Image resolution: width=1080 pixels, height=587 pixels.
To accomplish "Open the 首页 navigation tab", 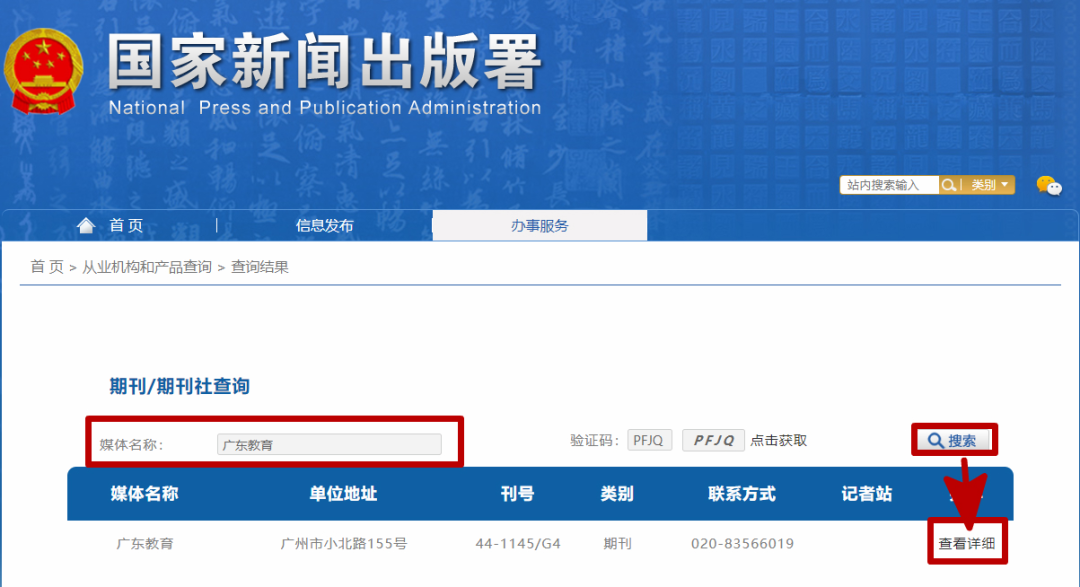I will point(126,225).
